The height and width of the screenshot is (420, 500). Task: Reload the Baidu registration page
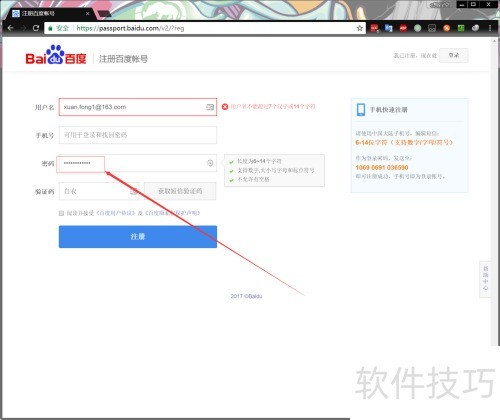click(36, 28)
